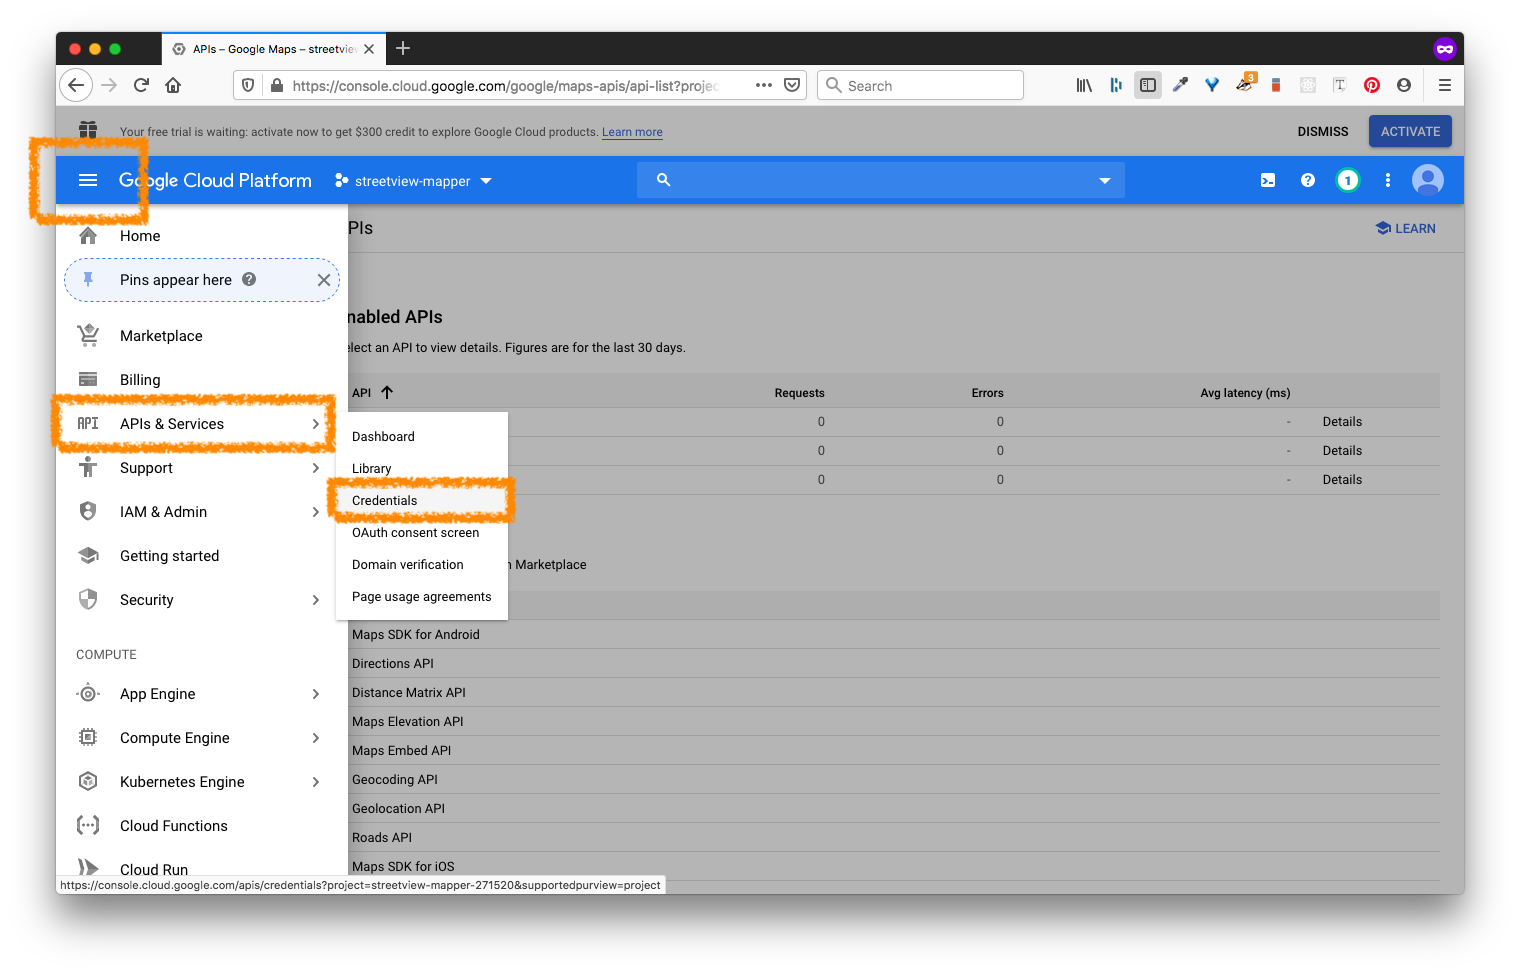Viewport: 1520px width, 974px height.
Task: Expand the search bar dropdown arrow
Action: 1104,181
